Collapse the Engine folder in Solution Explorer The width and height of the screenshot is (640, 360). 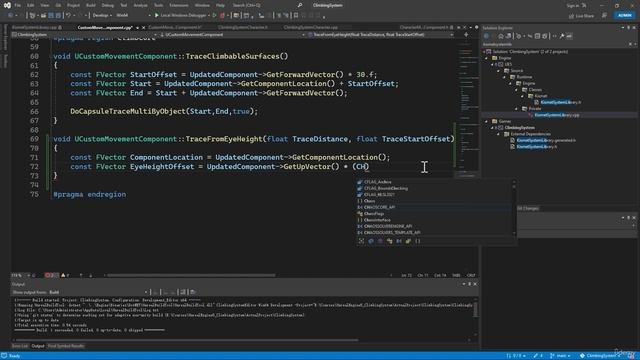coord(487,58)
